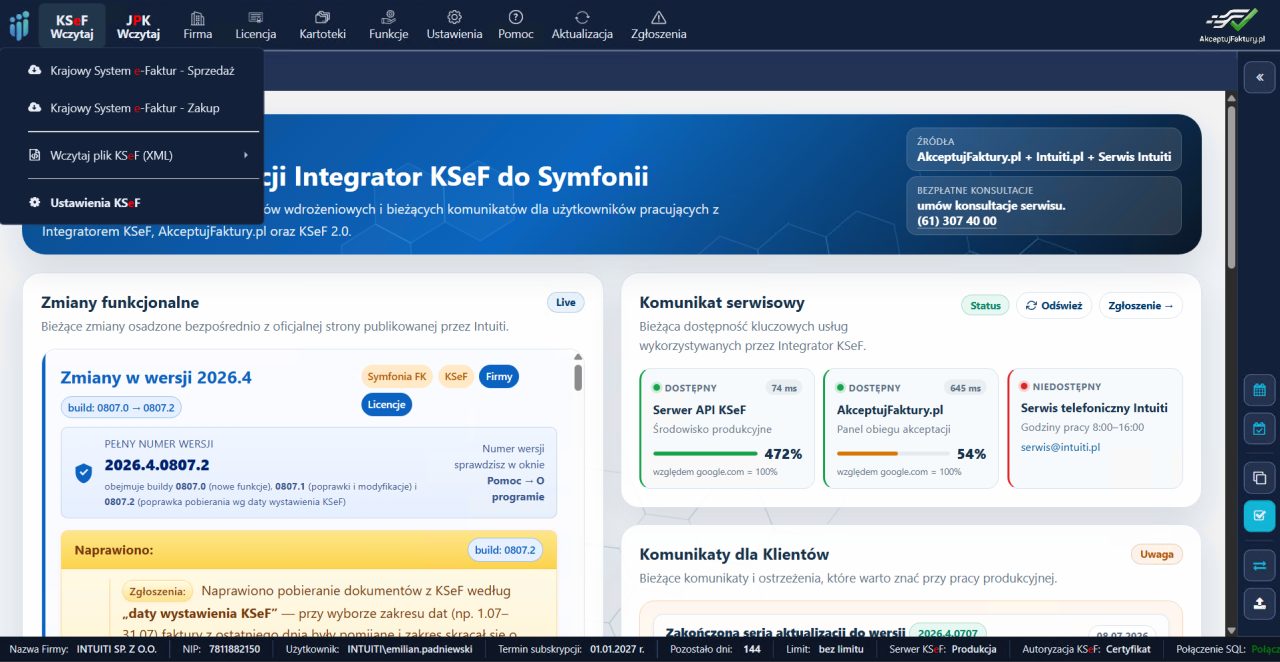Click the Serwis telefoniczny Intuiti card

coord(1095,428)
